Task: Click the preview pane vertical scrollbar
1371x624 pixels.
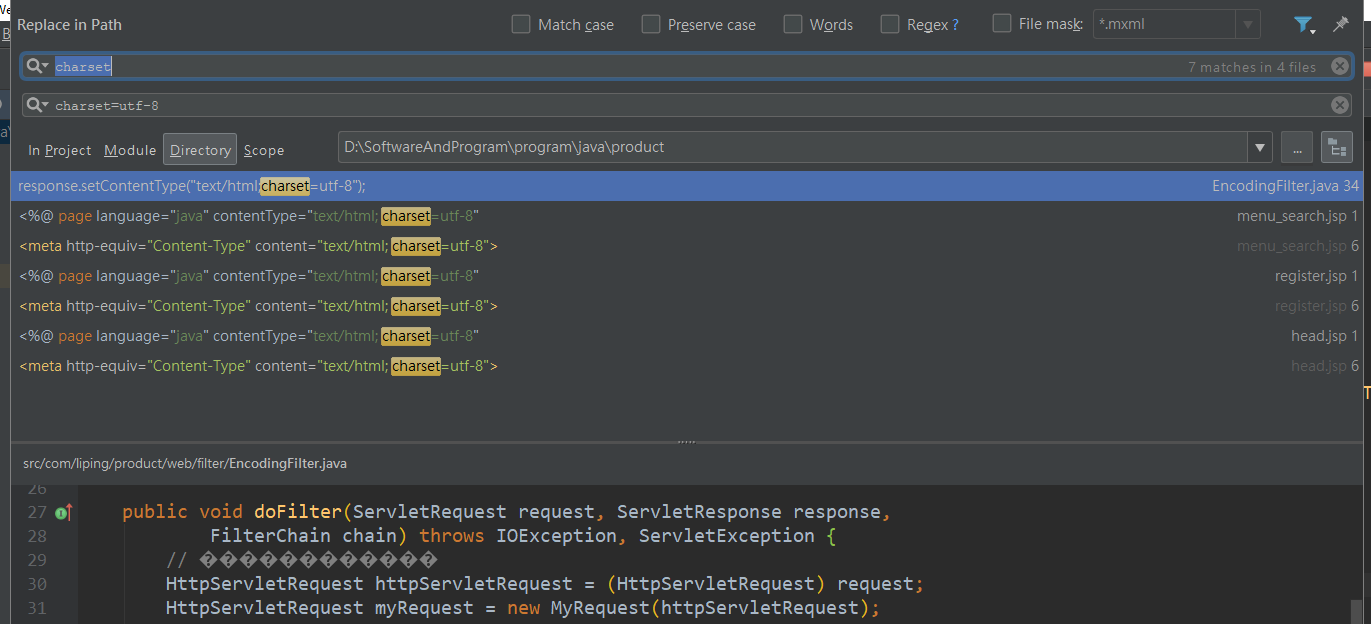Action: coord(1356,610)
